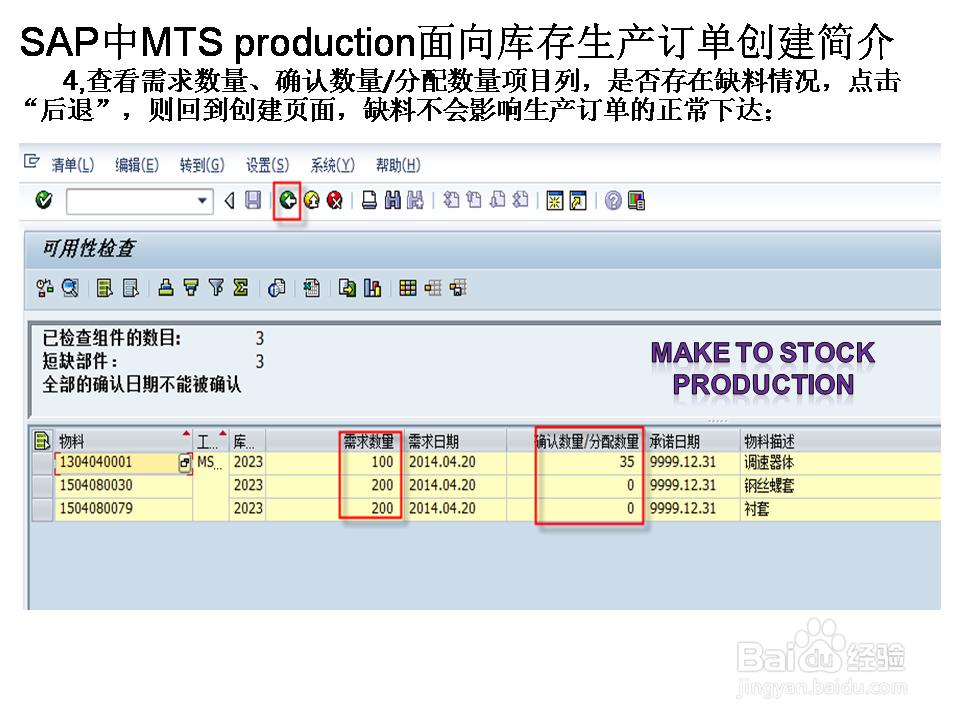The image size is (960, 720).
Task: Go to Previous Page icon
Action: [474, 200]
